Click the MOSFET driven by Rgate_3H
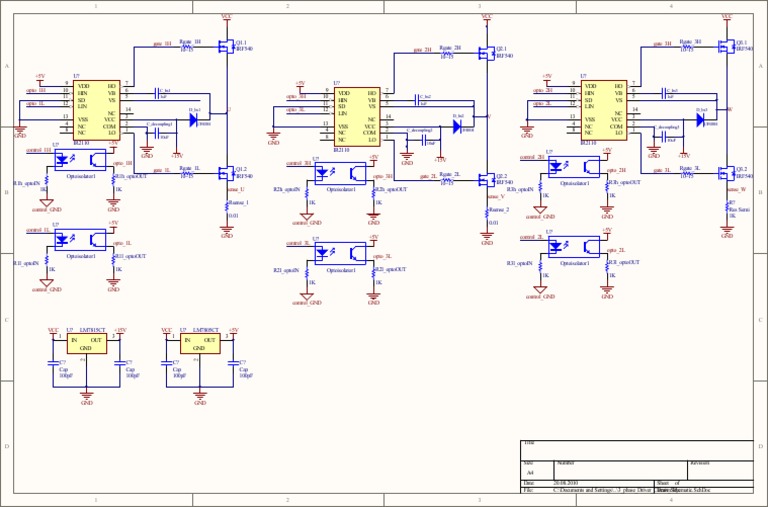 (727, 47)
